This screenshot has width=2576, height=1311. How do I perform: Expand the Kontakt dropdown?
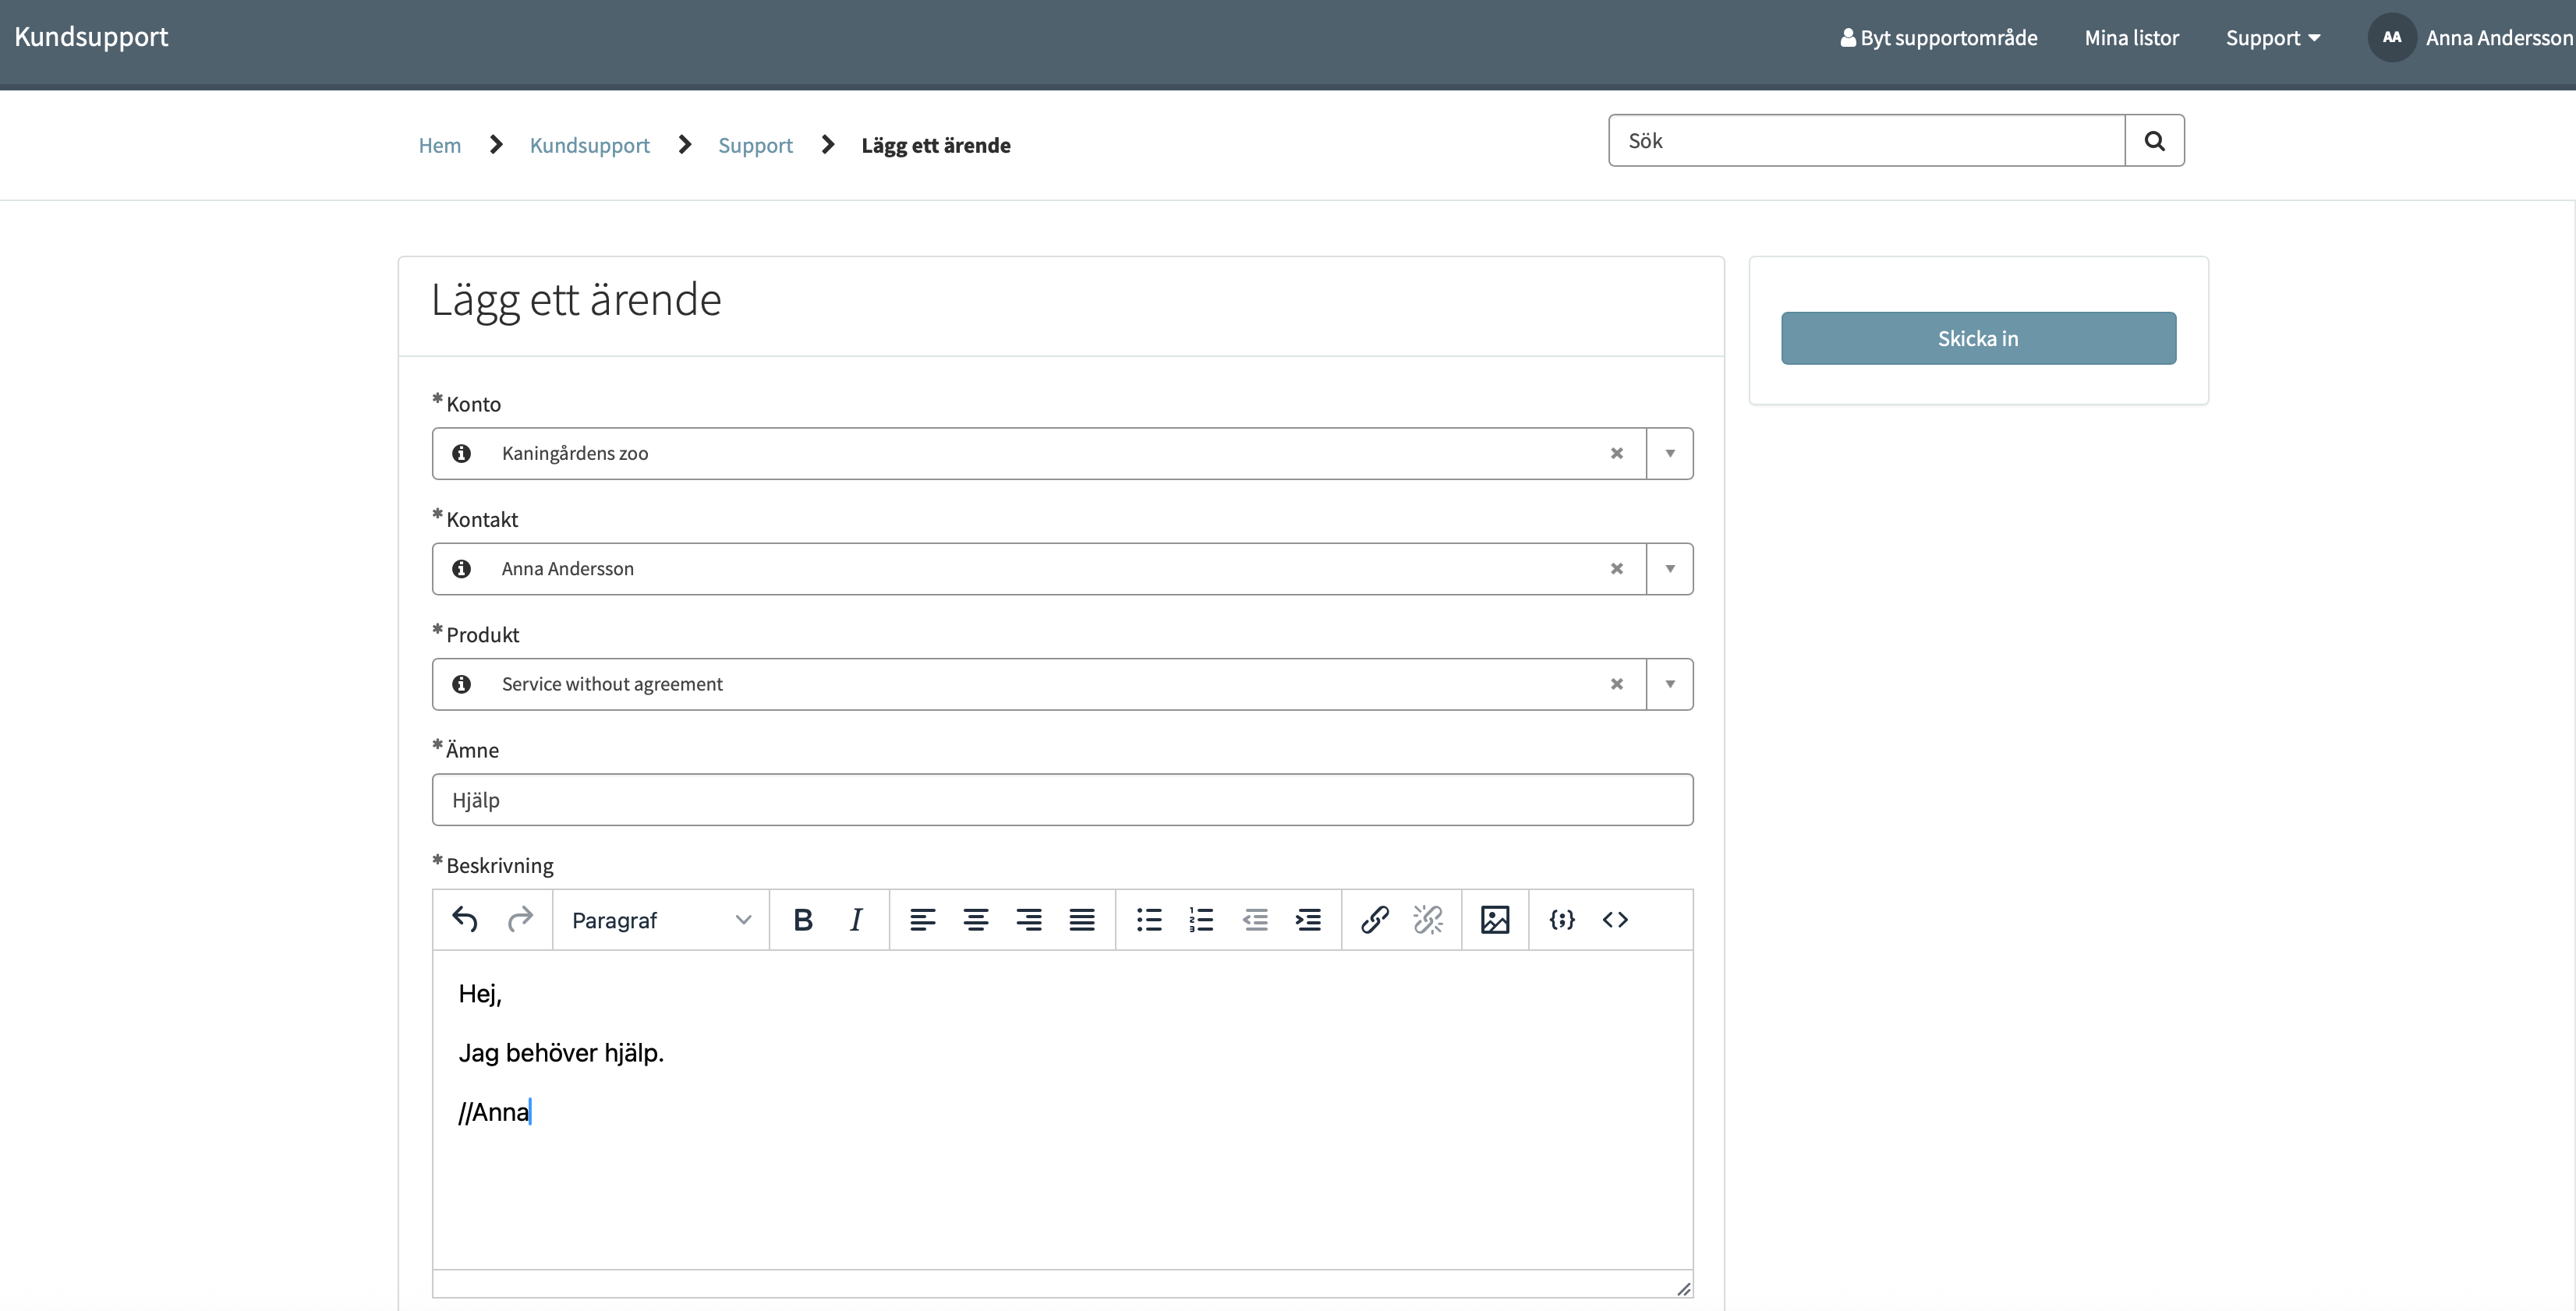(x=1670, y=568)
